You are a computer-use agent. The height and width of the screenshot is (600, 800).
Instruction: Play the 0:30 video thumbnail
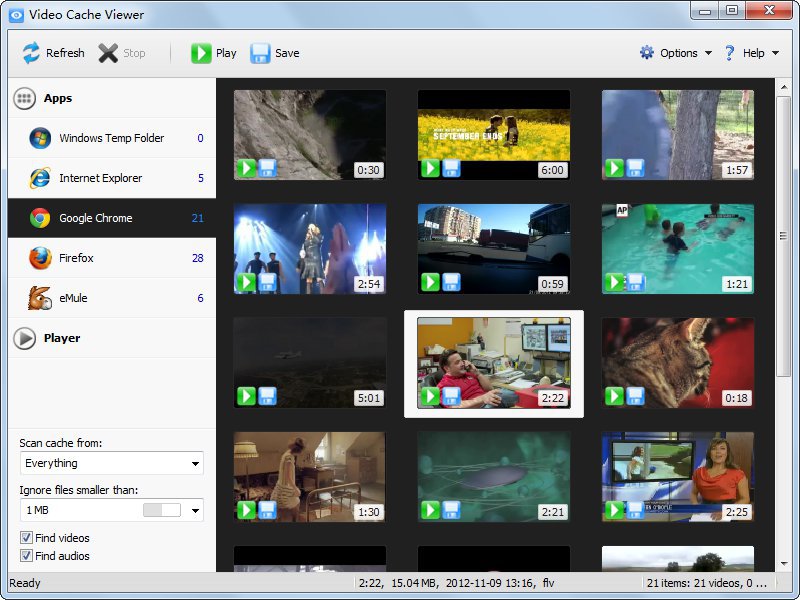click(x=246, y=168)
